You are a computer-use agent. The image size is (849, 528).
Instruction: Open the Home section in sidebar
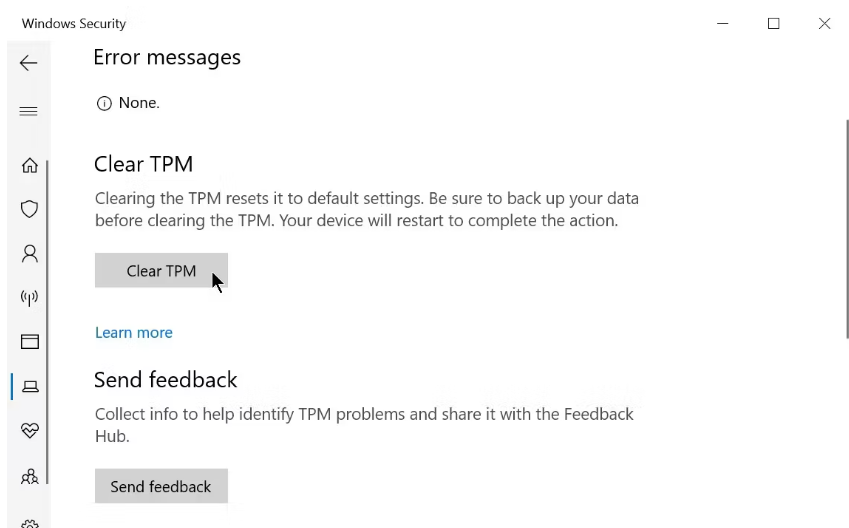[x=30, y=166]
